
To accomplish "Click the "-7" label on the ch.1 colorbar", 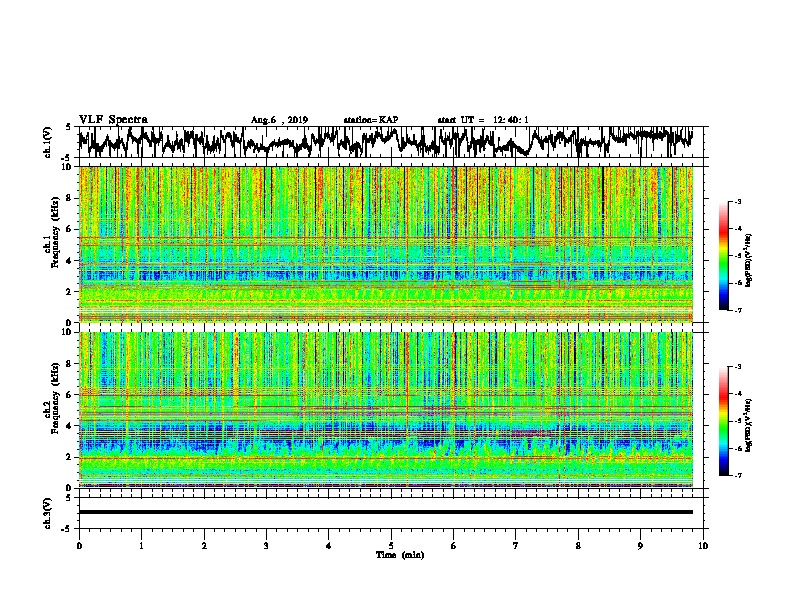I will coord(737,310).
